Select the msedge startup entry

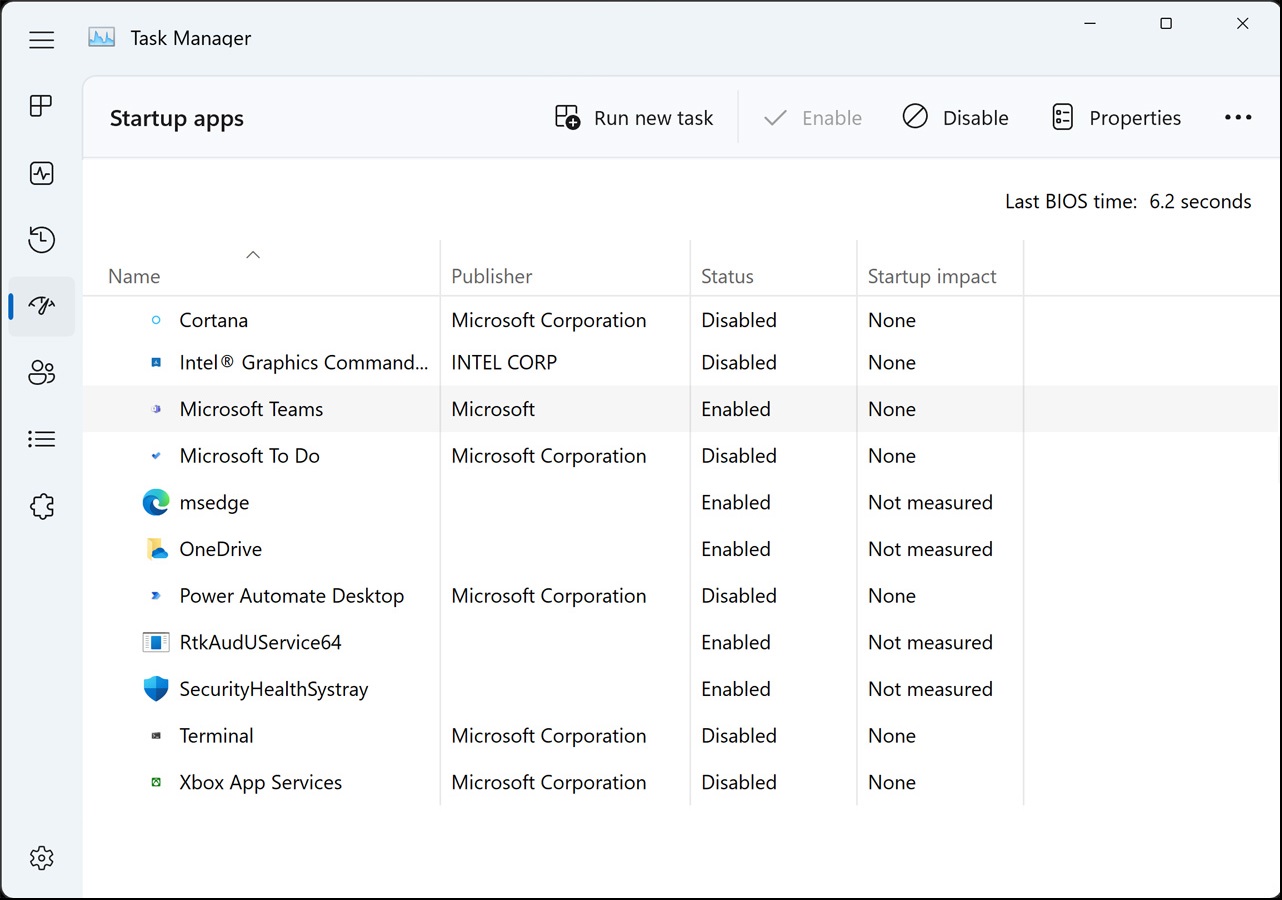214,503
